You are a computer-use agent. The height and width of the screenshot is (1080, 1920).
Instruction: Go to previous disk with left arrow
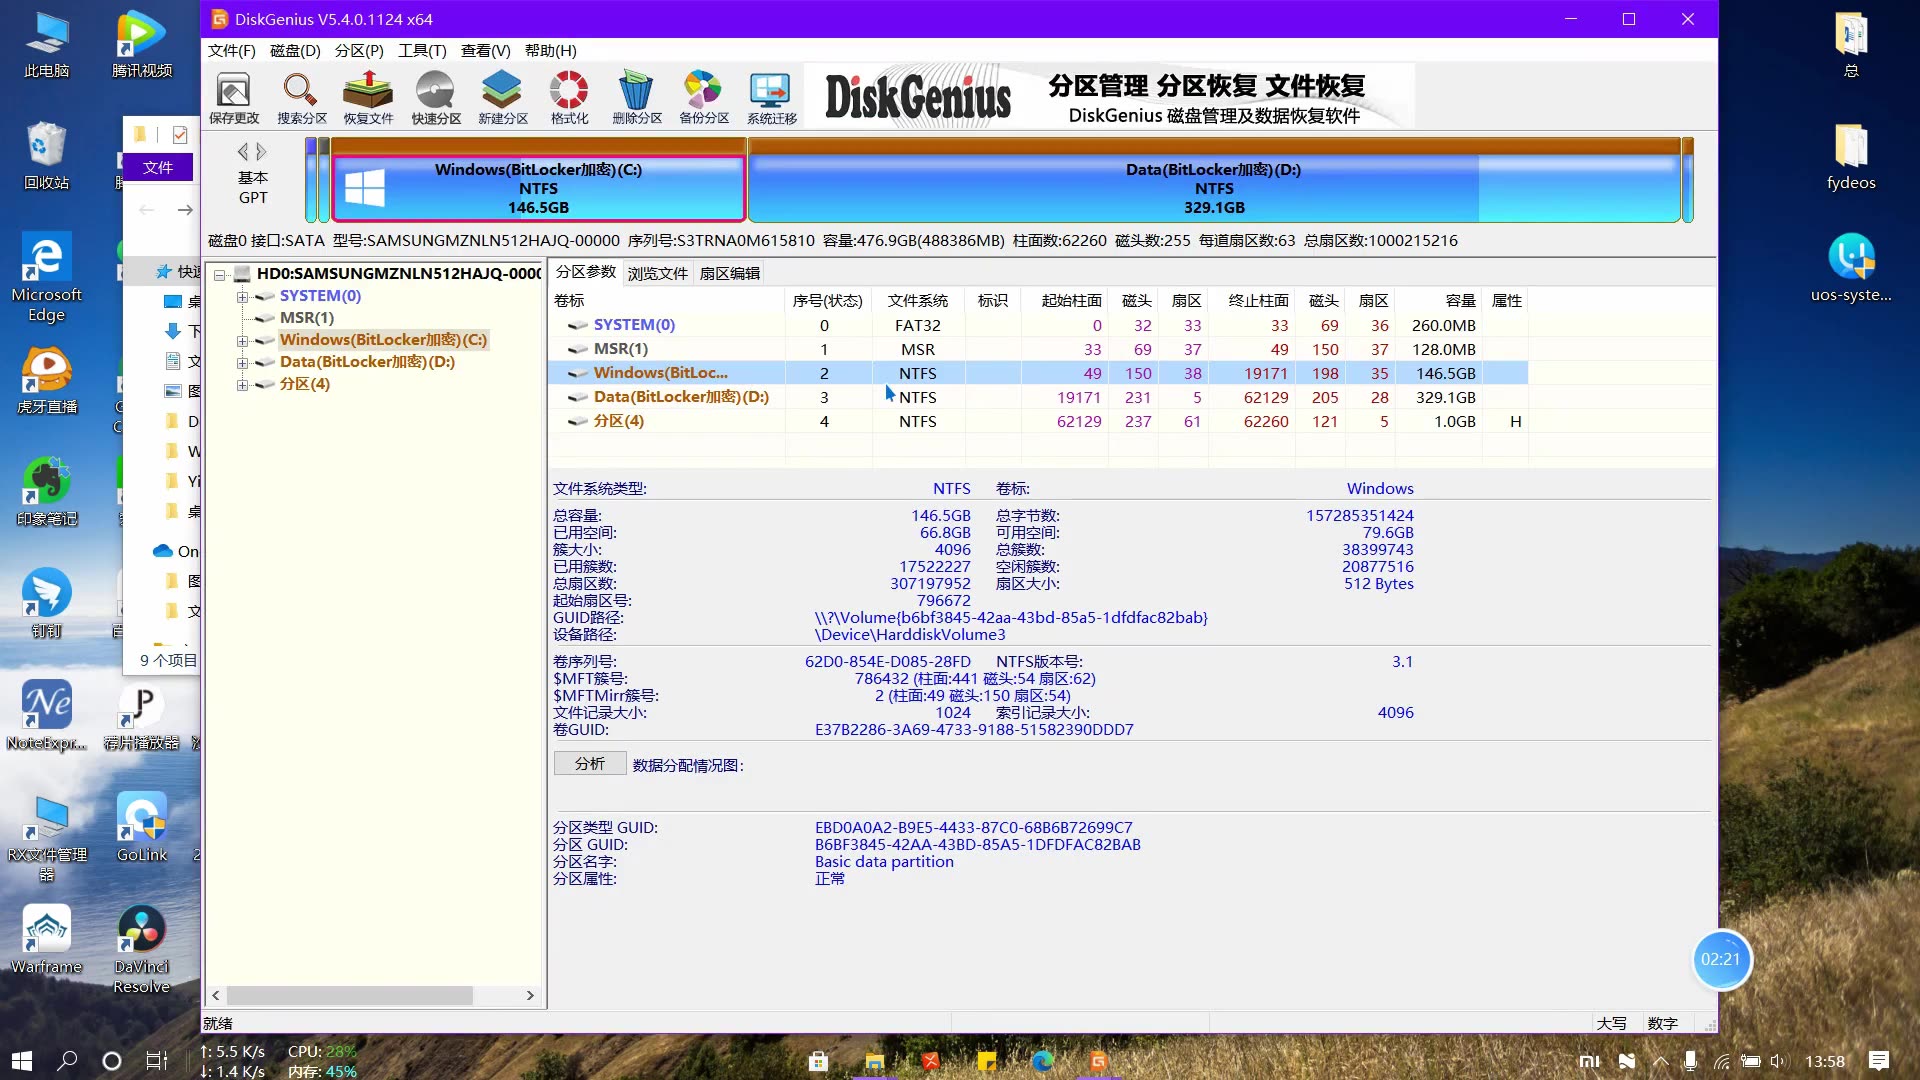point(243,152)
